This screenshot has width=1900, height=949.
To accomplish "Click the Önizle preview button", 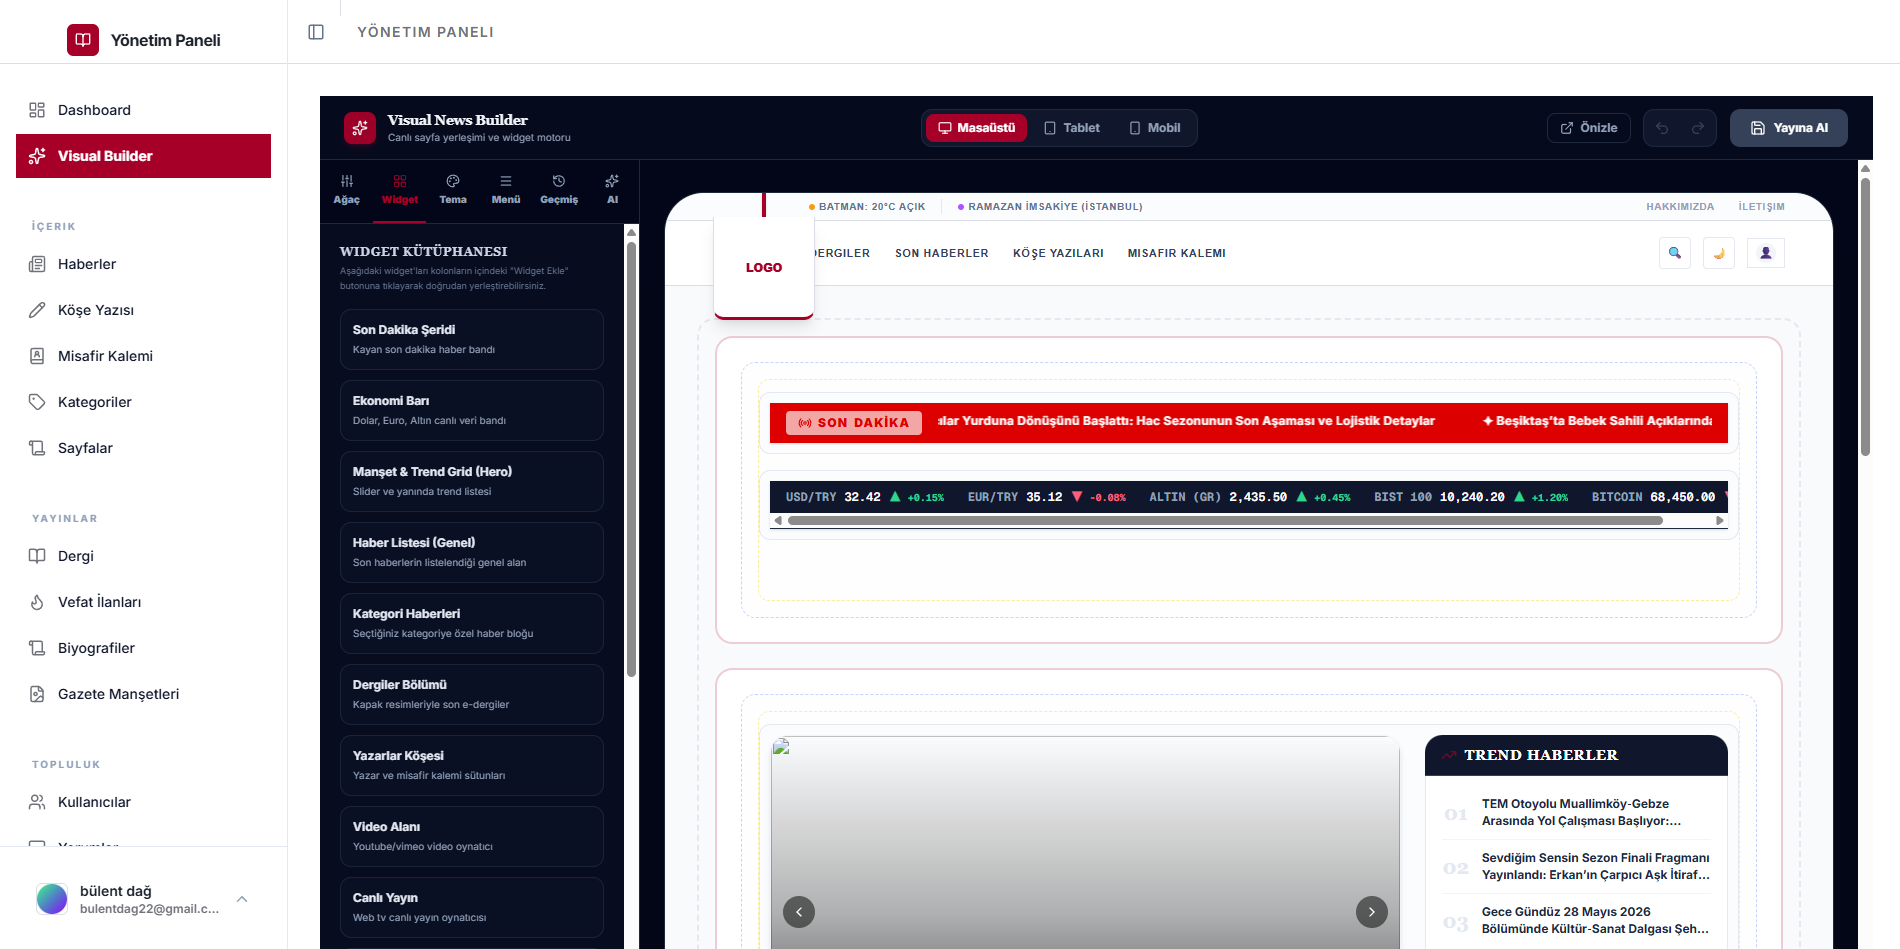I will (x=1589, y=128).
